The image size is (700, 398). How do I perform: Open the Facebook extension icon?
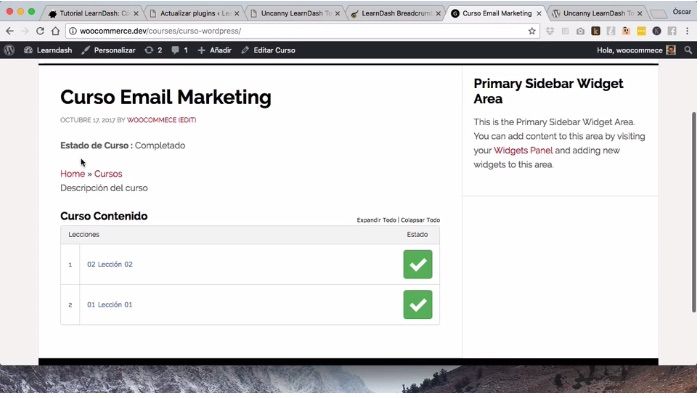672,31
